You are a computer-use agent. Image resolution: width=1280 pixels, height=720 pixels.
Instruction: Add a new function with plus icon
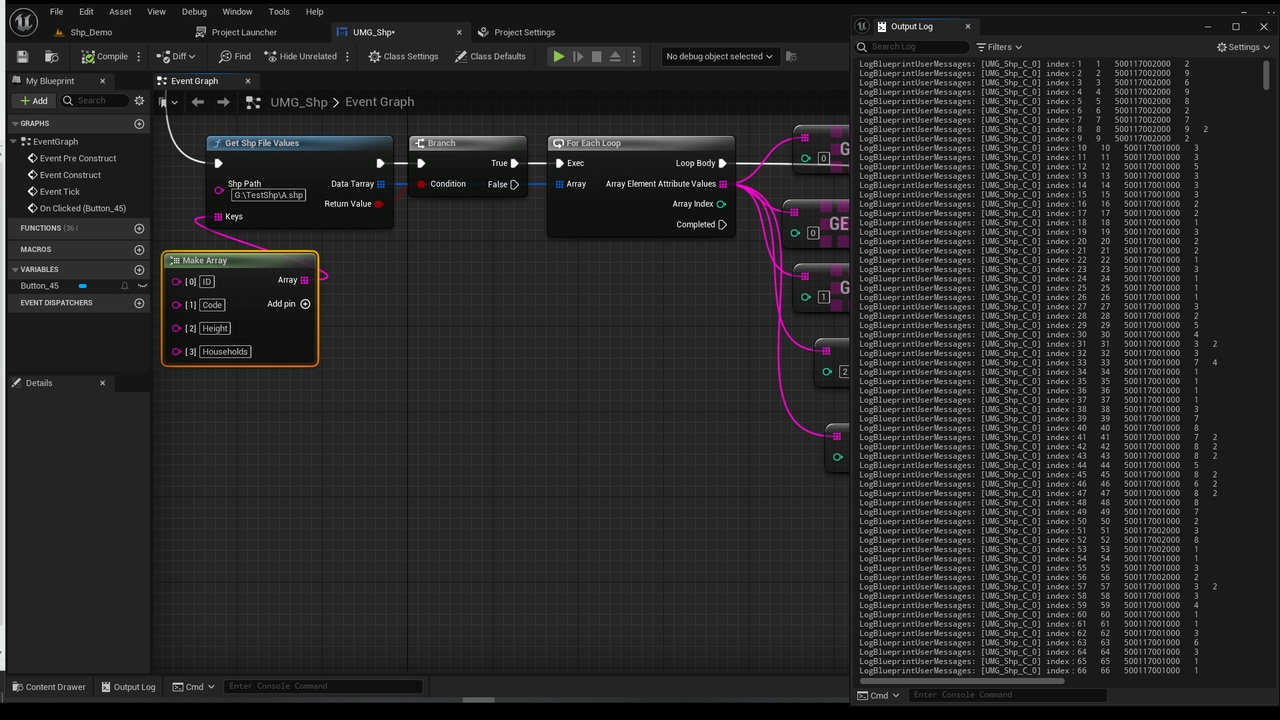(139, 228)
